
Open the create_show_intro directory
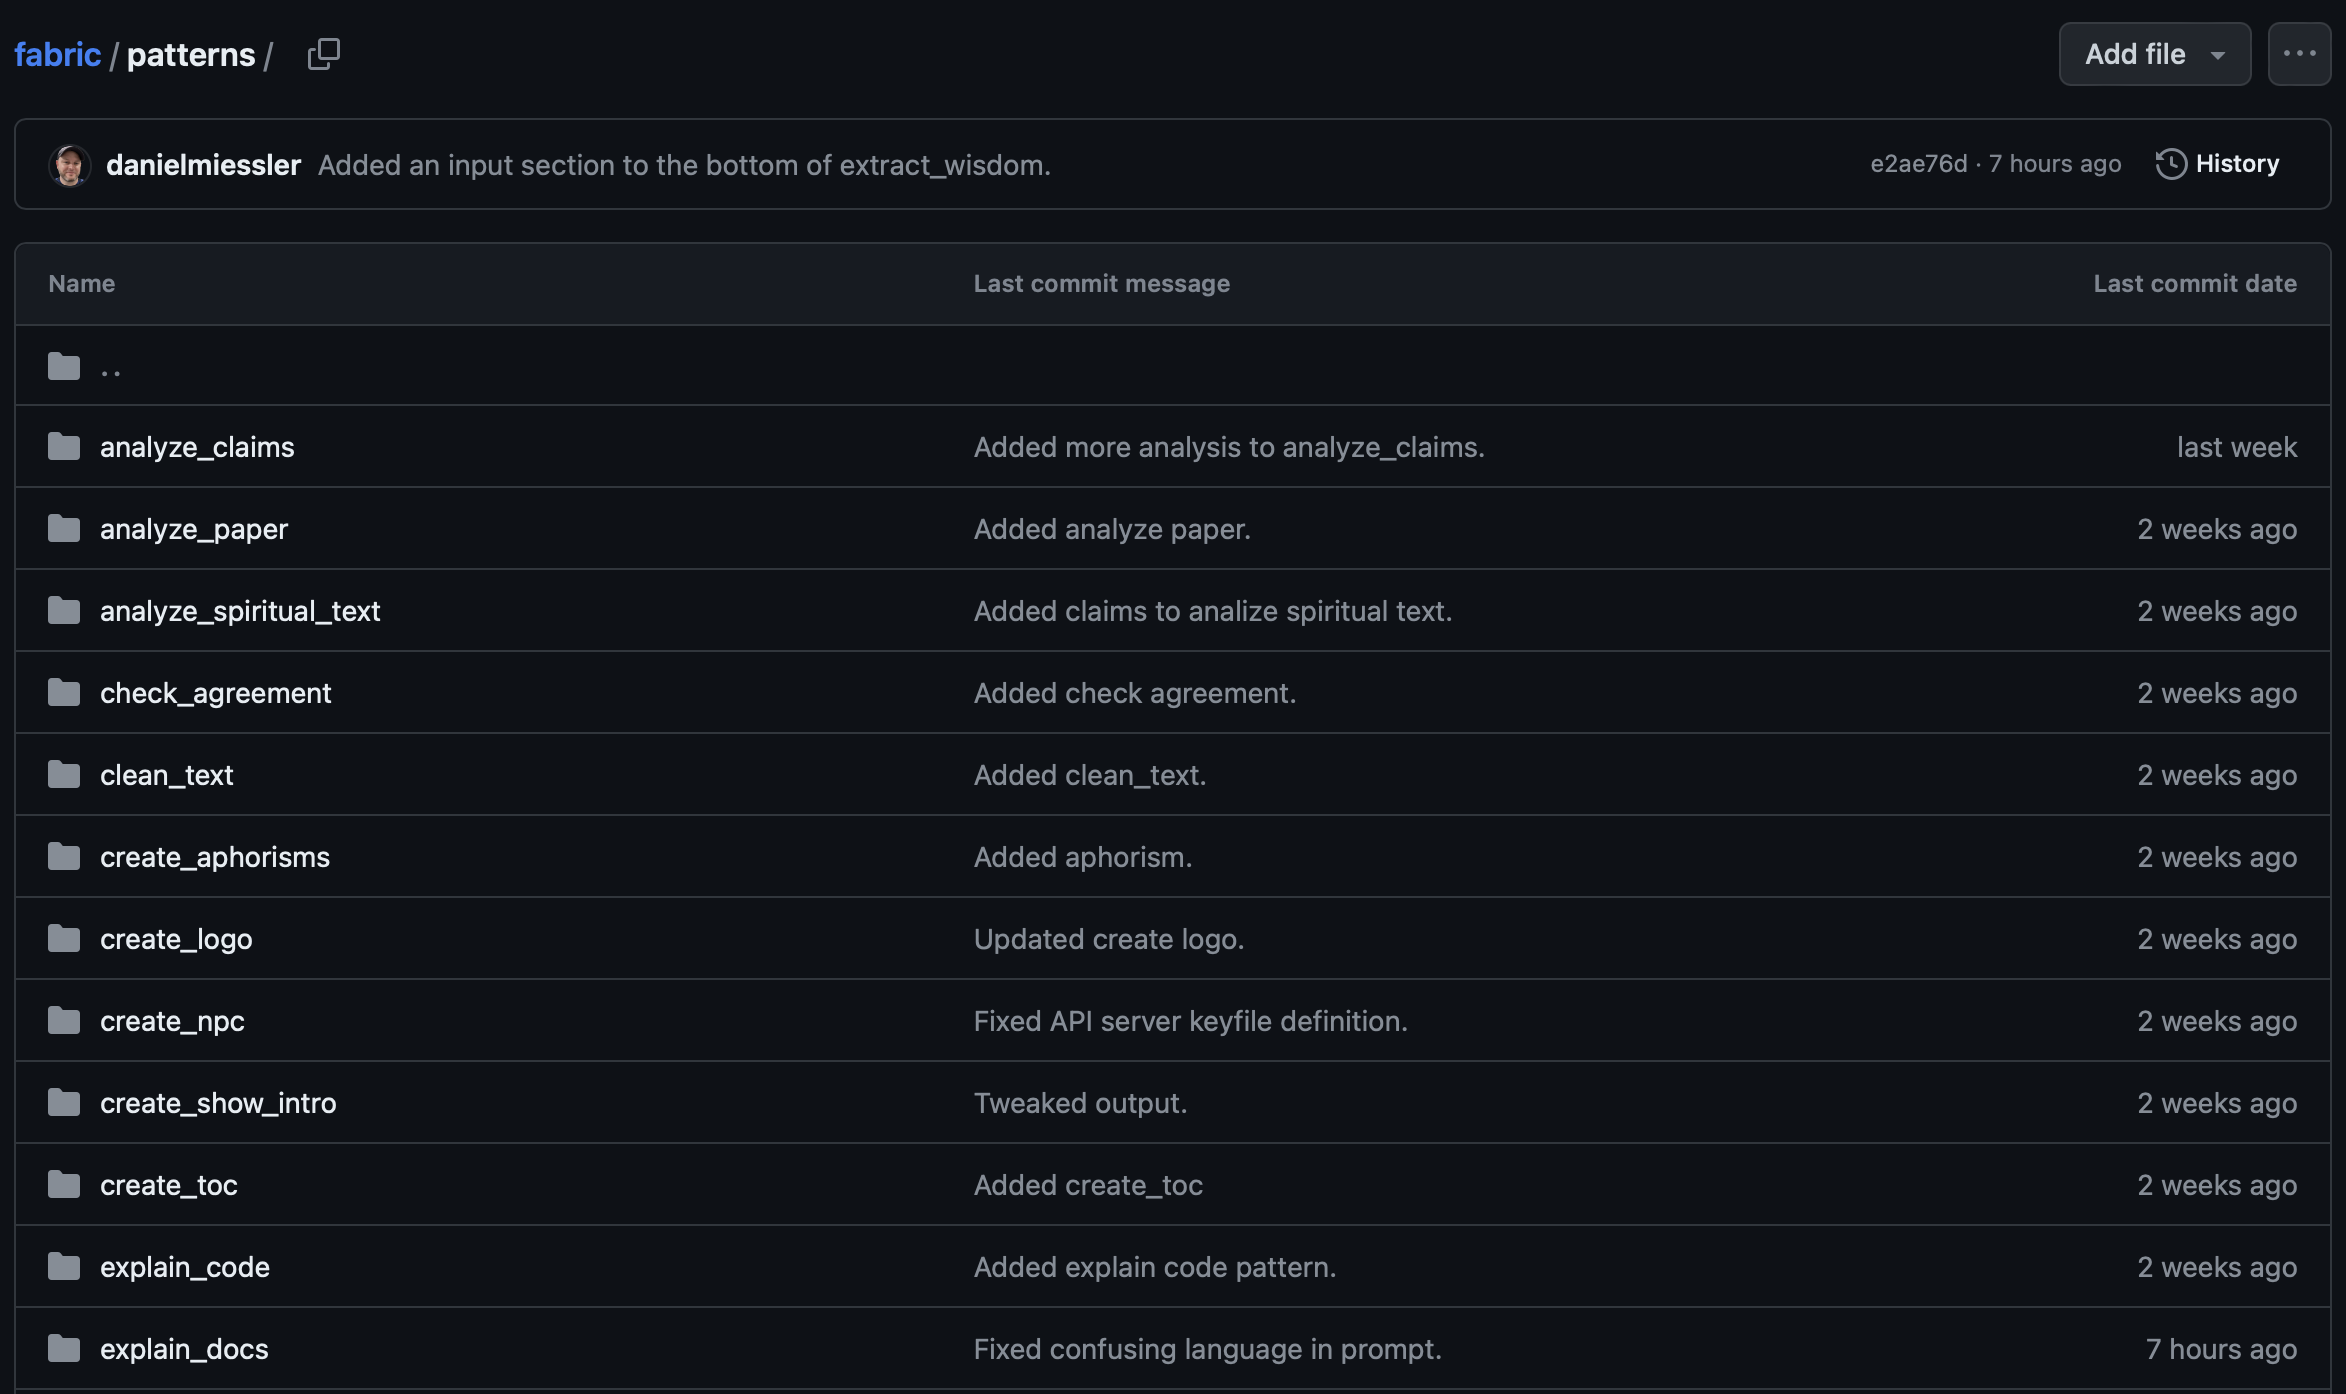coord(218,1103)
